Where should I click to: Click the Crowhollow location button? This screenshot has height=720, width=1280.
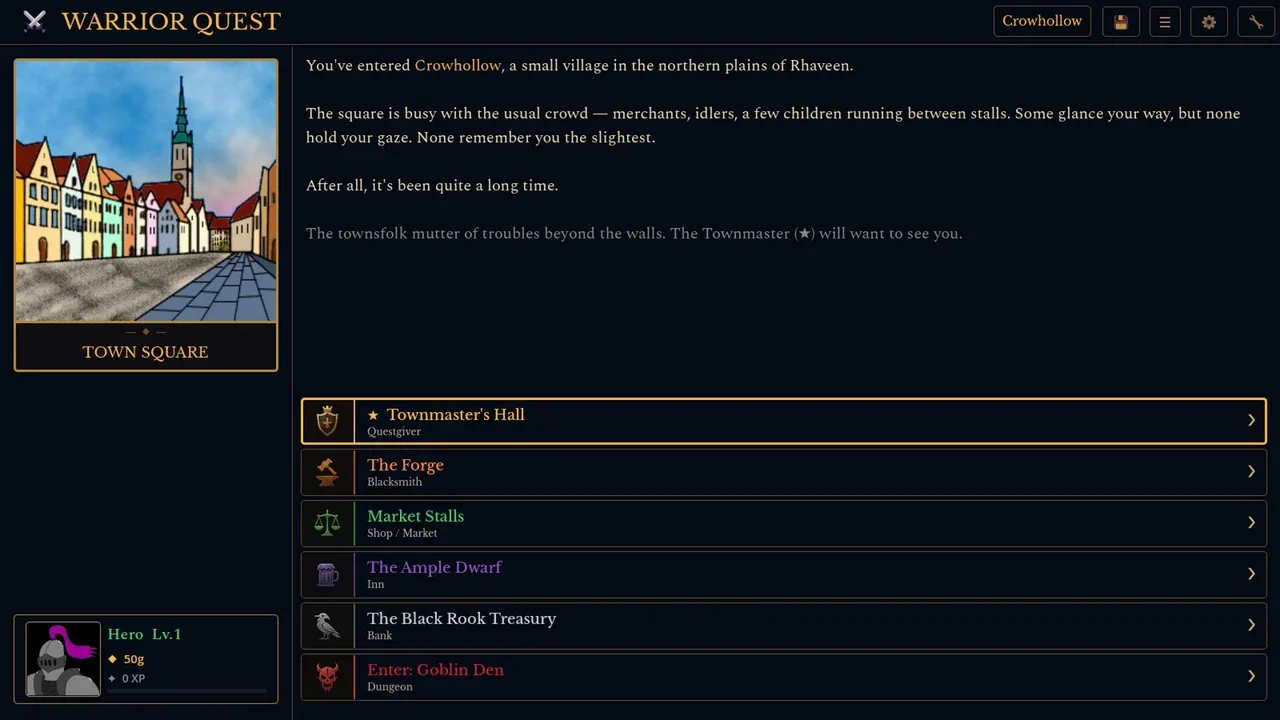(x=1042, y=22)
